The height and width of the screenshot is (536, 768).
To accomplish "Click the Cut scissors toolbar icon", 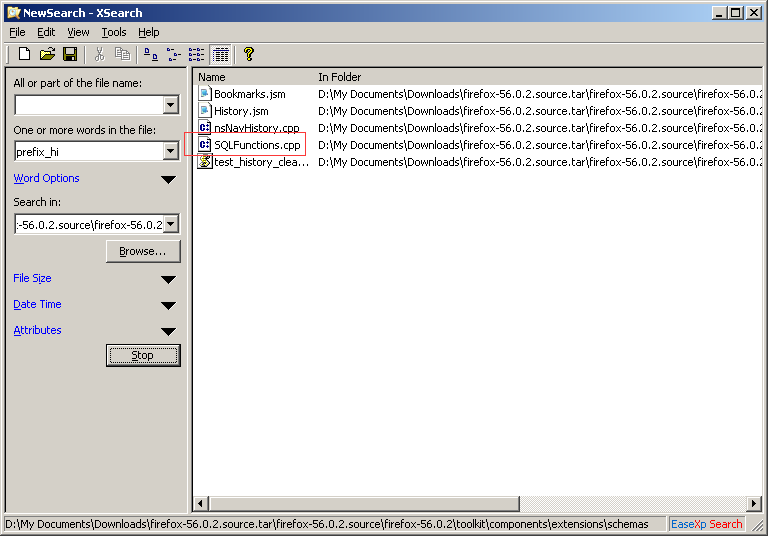I will [x=99, y=54].
